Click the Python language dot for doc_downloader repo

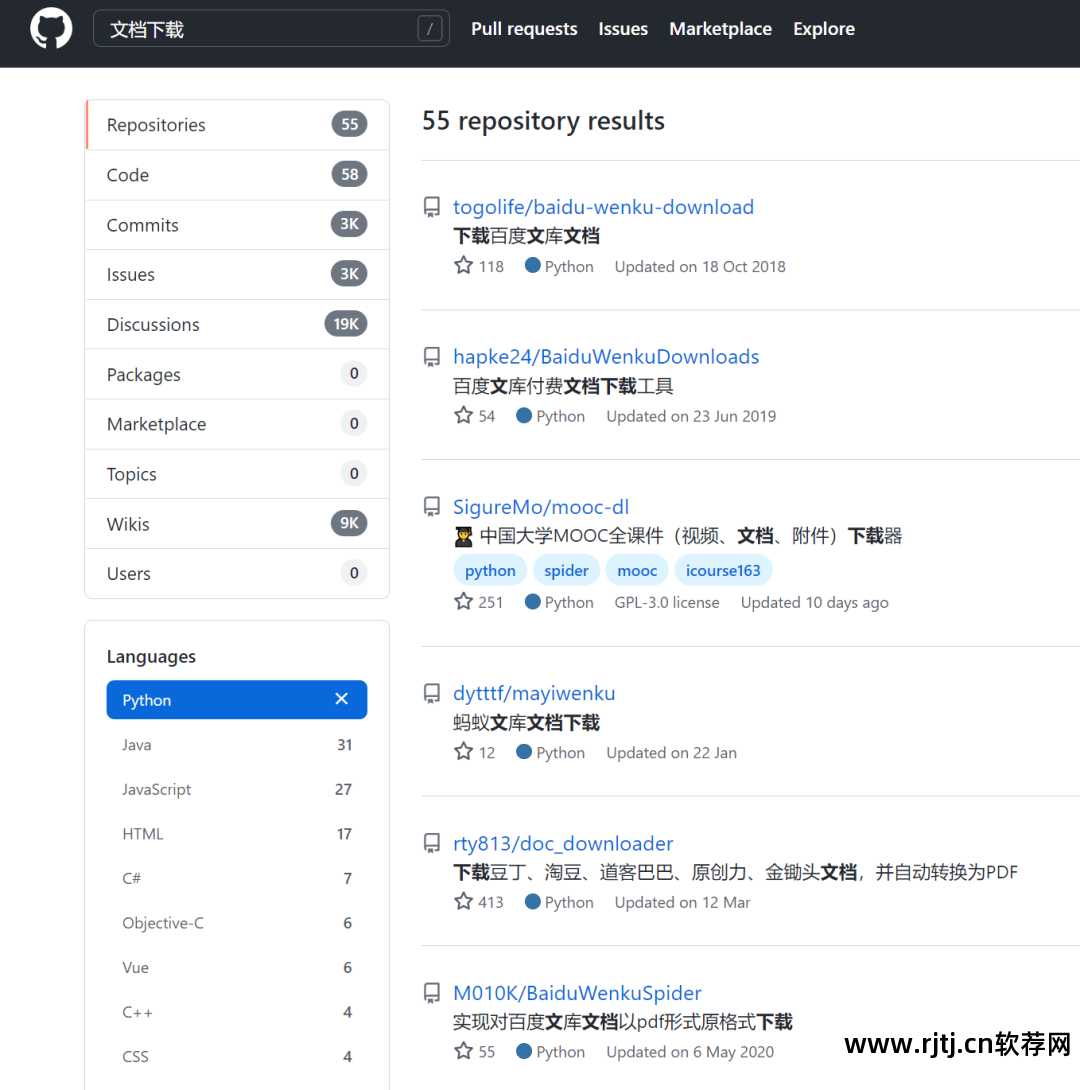pos(532,902)
